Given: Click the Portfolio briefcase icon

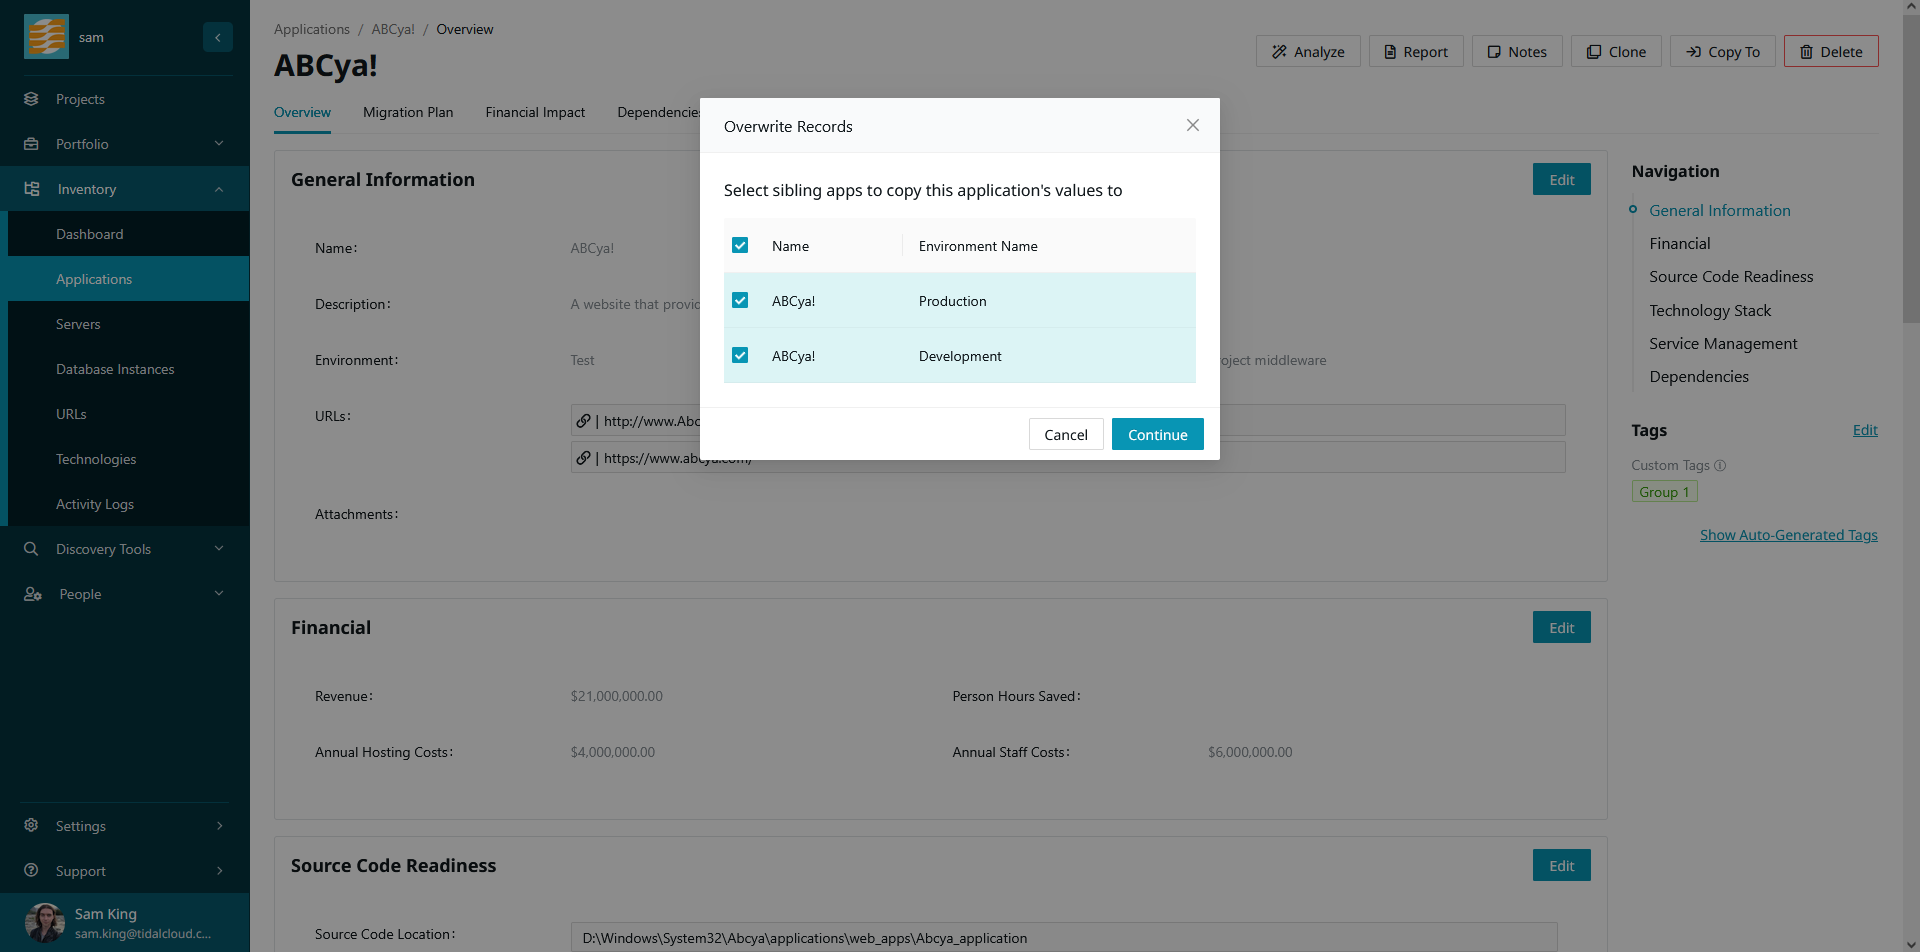Looking at the screenshot, I should point(31,144).
